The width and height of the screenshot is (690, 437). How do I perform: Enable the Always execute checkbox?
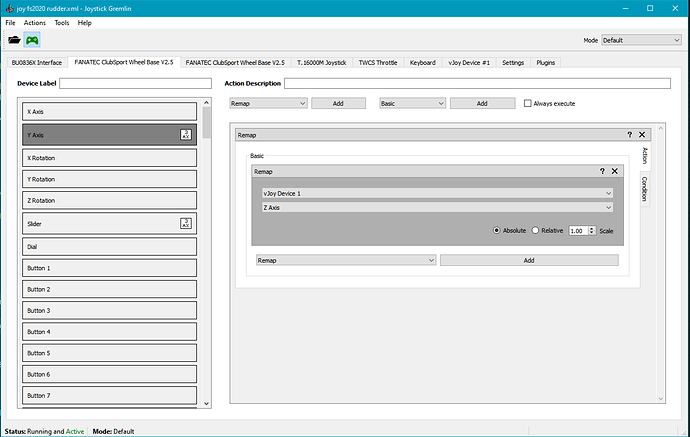(528, 103)
